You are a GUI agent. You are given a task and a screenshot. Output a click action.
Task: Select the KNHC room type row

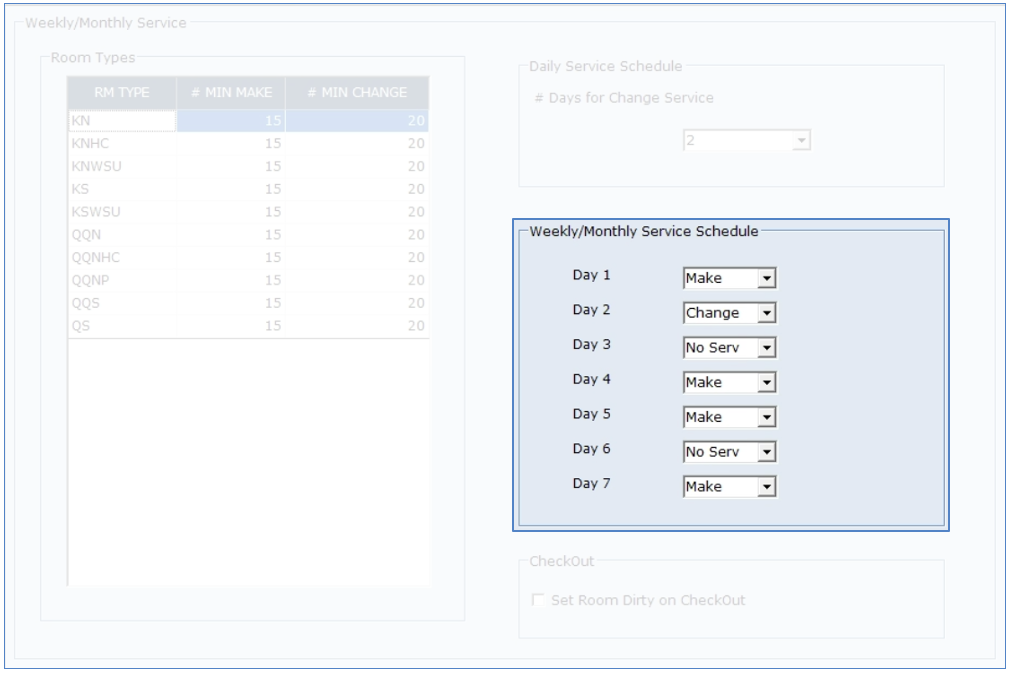coord(122,144)
